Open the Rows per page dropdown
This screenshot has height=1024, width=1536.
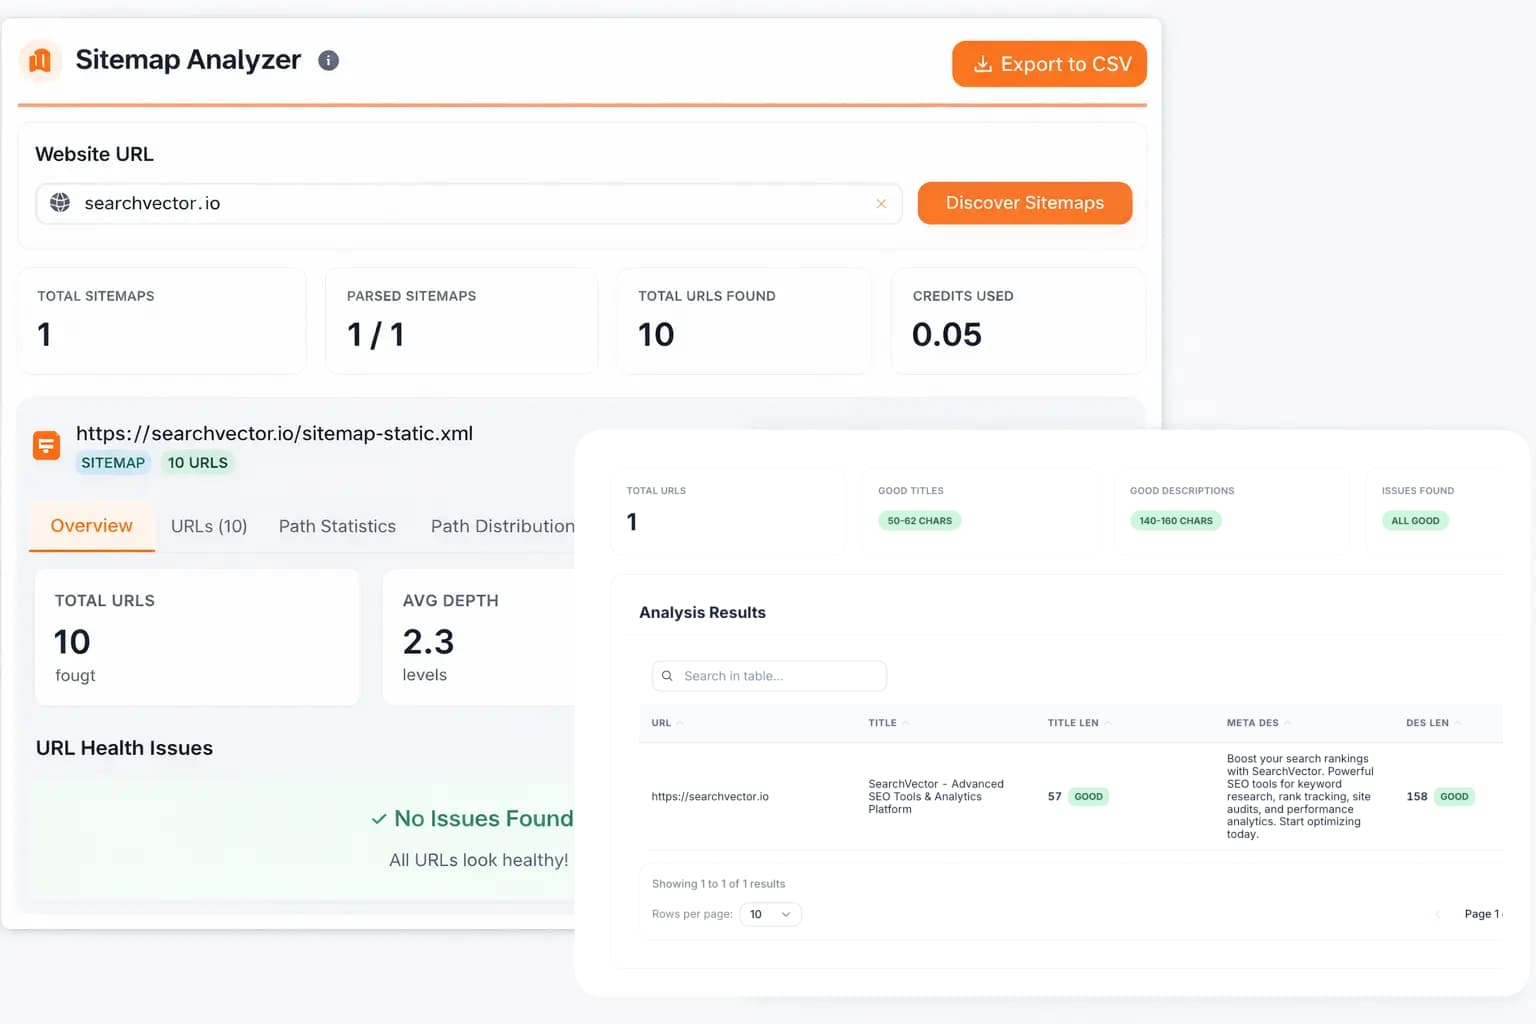pos(770,913)
